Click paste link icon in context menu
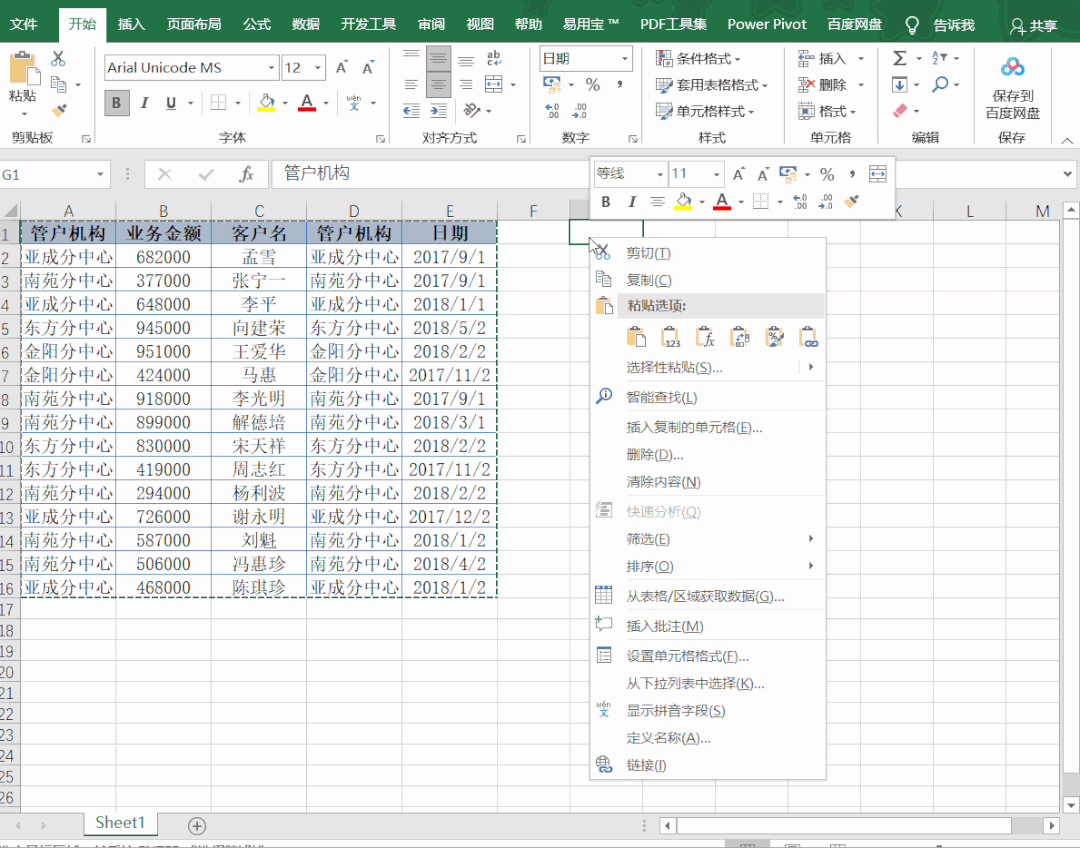Viewport: 1080px width, 848px height. coord(809,337)
